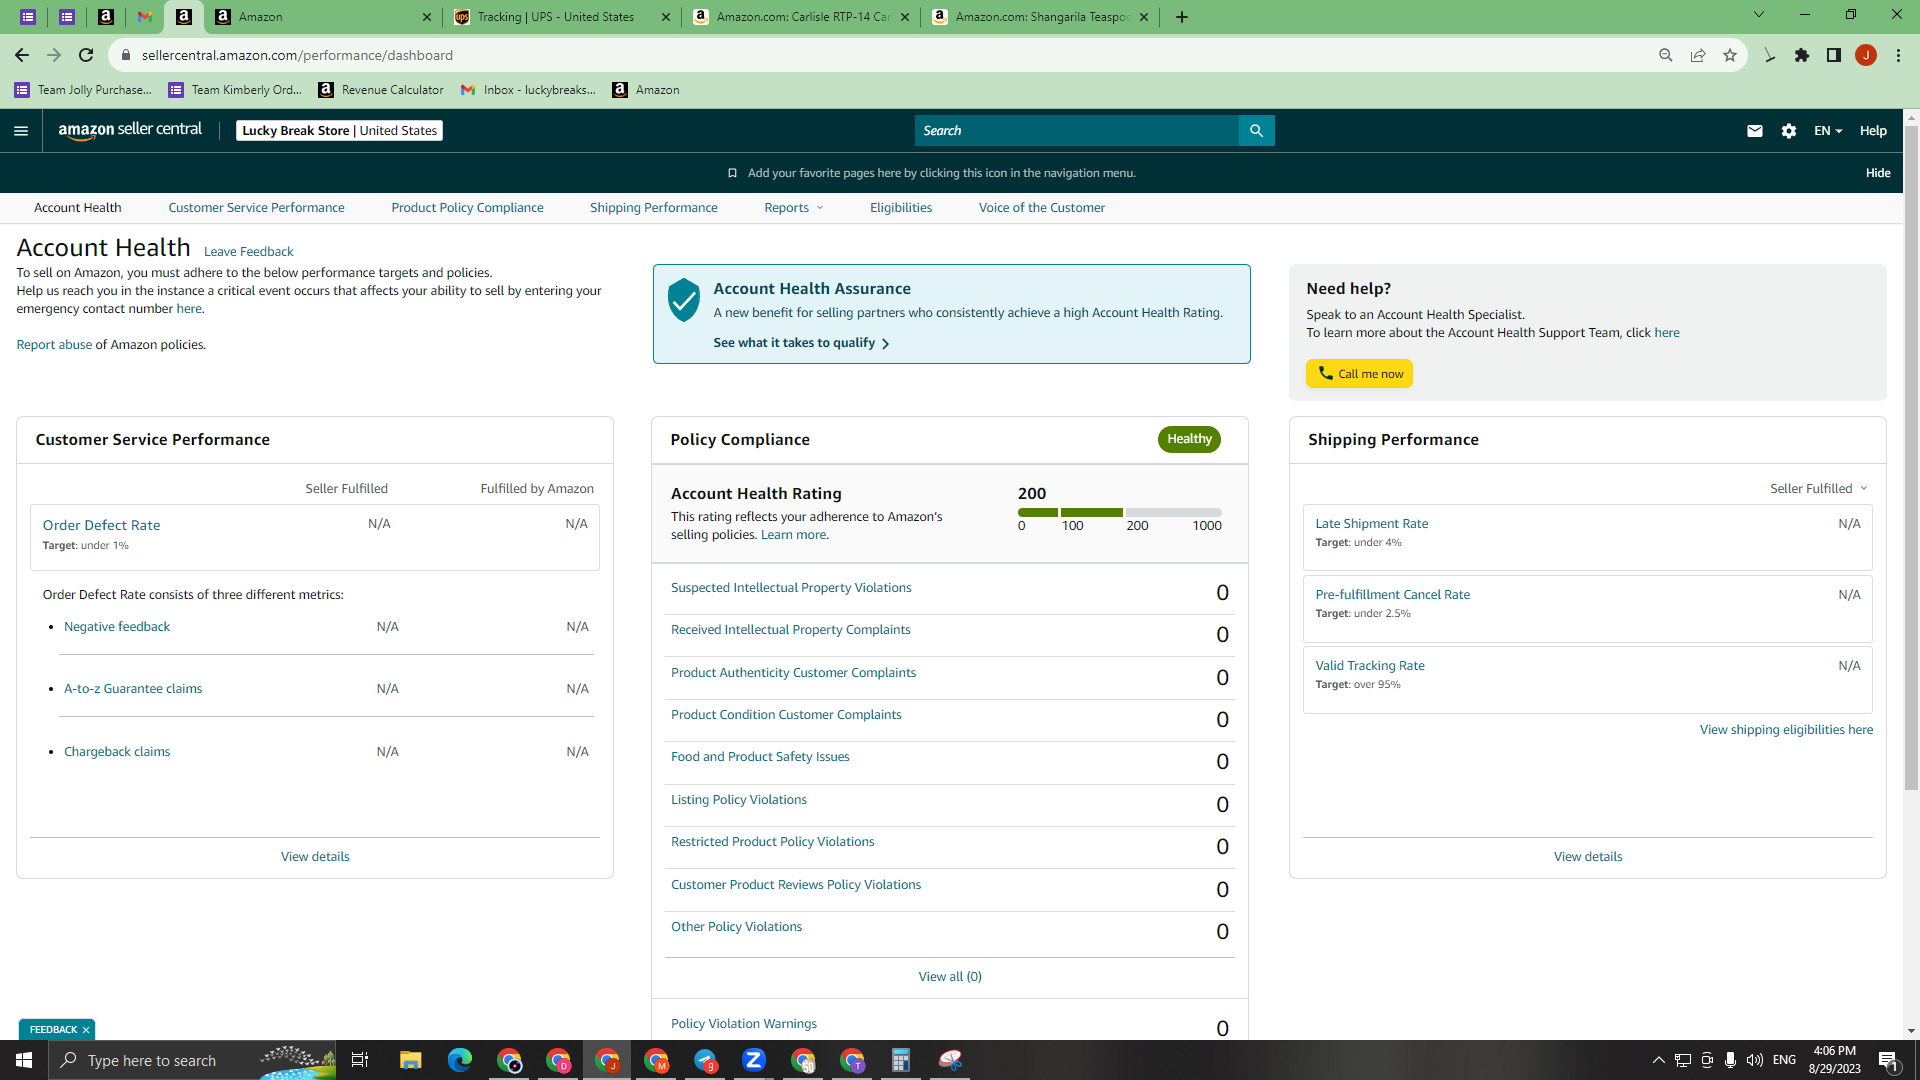
Task: Open the browser zoom magnifier icon
Action: tap(1666, 55)
